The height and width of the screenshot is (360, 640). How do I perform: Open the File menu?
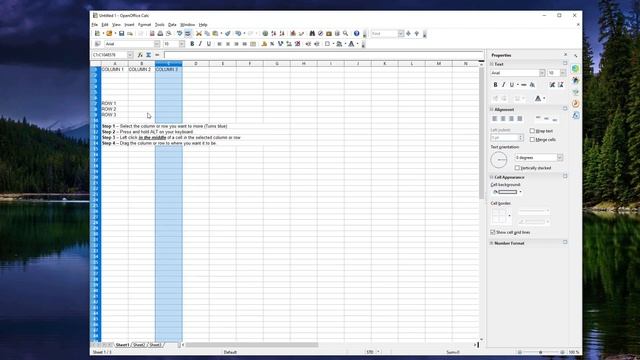tap(95, 25)
